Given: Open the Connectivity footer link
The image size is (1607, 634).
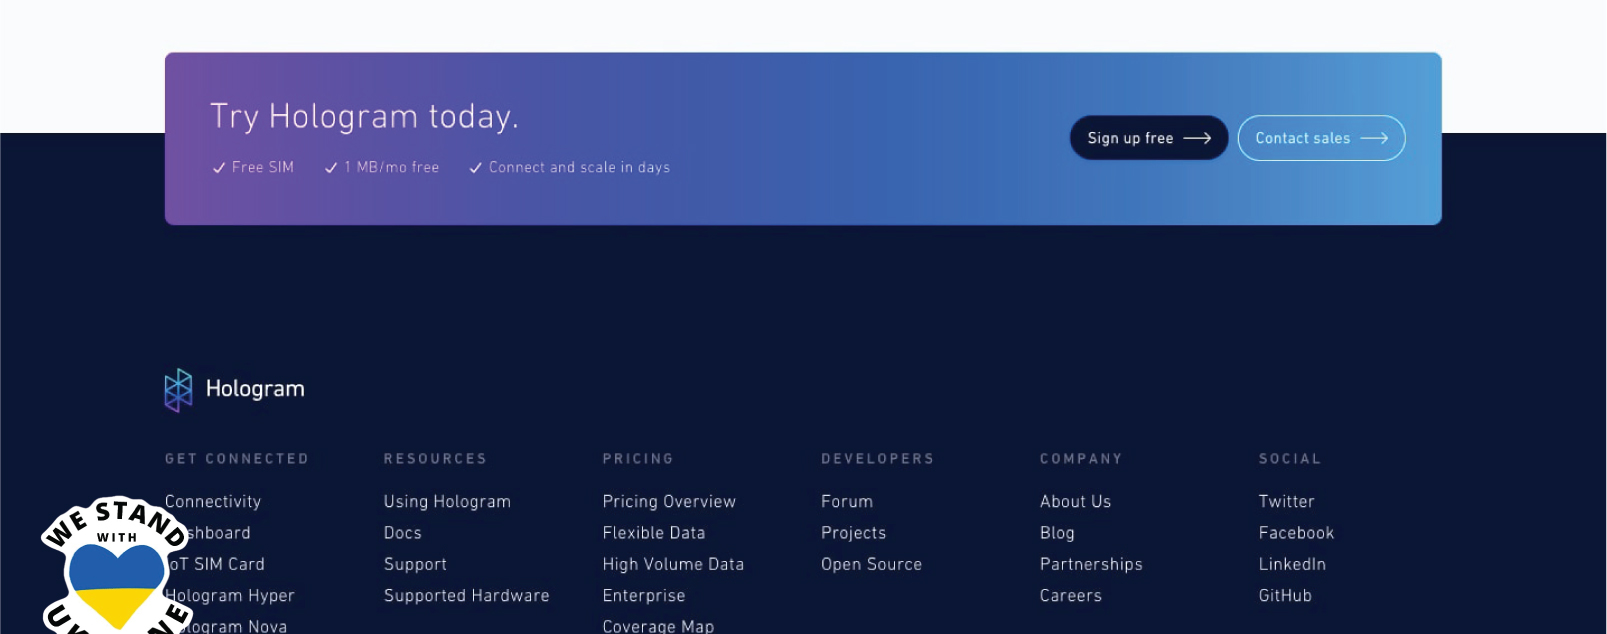Looking at the screenshot, I should pyautogui.click(x=213, y=502).
